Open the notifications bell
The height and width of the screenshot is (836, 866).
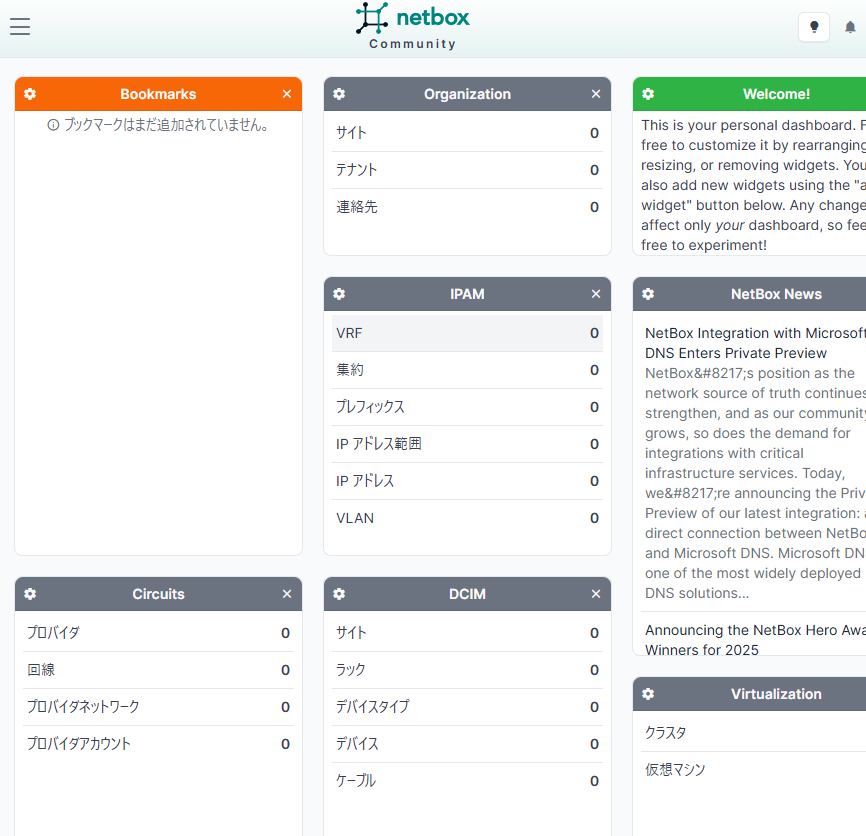point(850,27)
